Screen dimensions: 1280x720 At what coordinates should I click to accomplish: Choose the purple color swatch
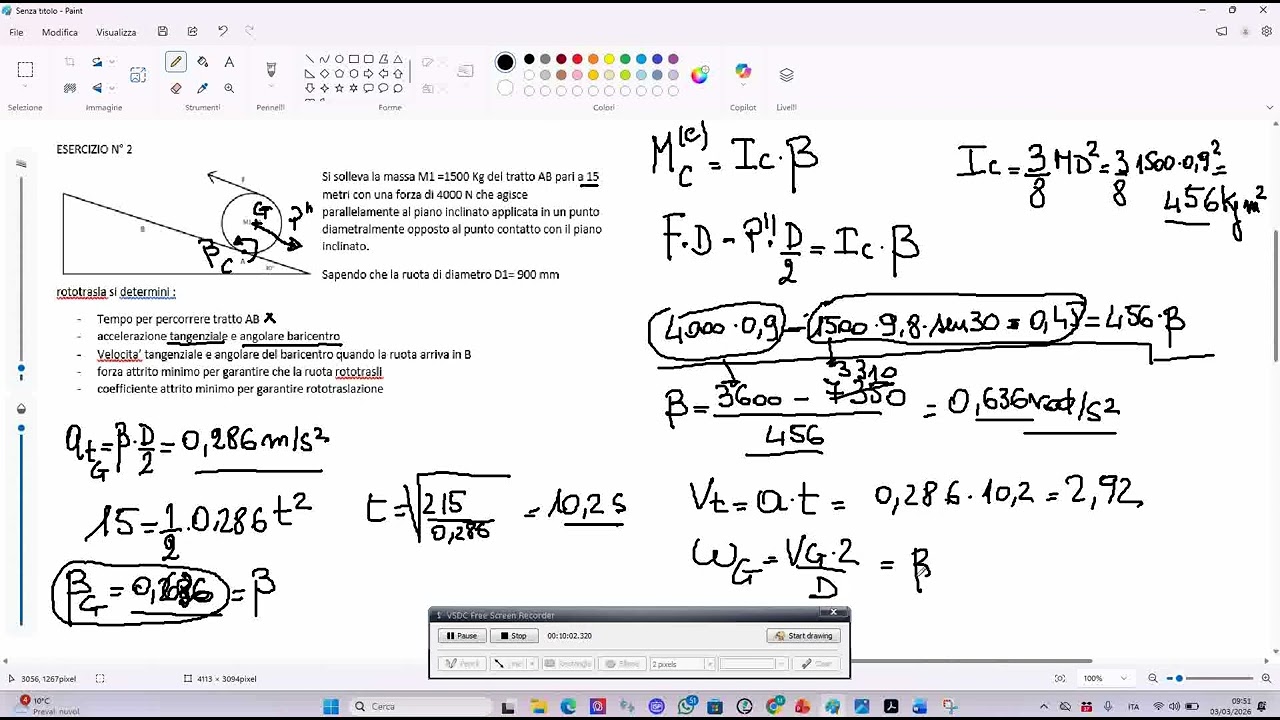click(673, 59)
